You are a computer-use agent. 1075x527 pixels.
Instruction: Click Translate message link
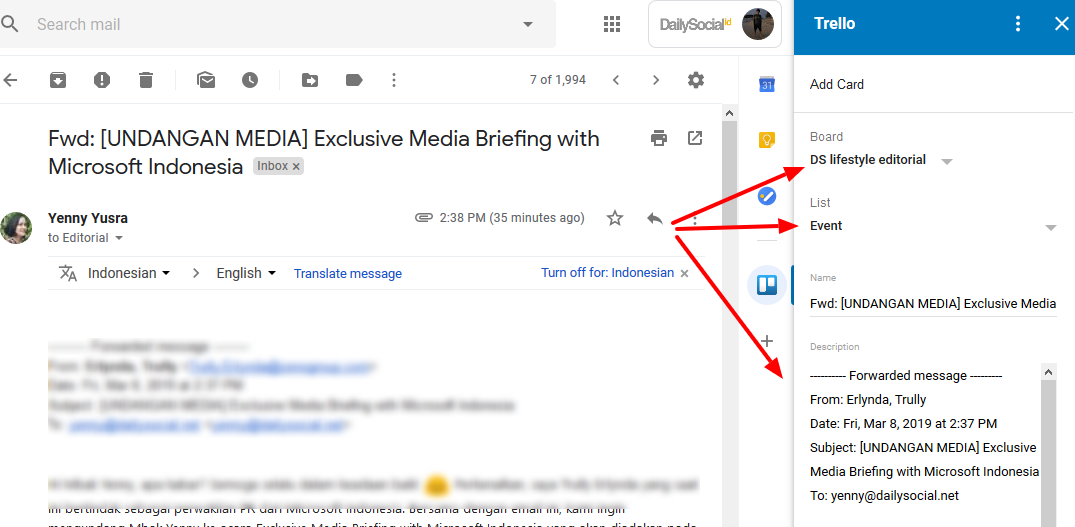[x=348, y=273]
